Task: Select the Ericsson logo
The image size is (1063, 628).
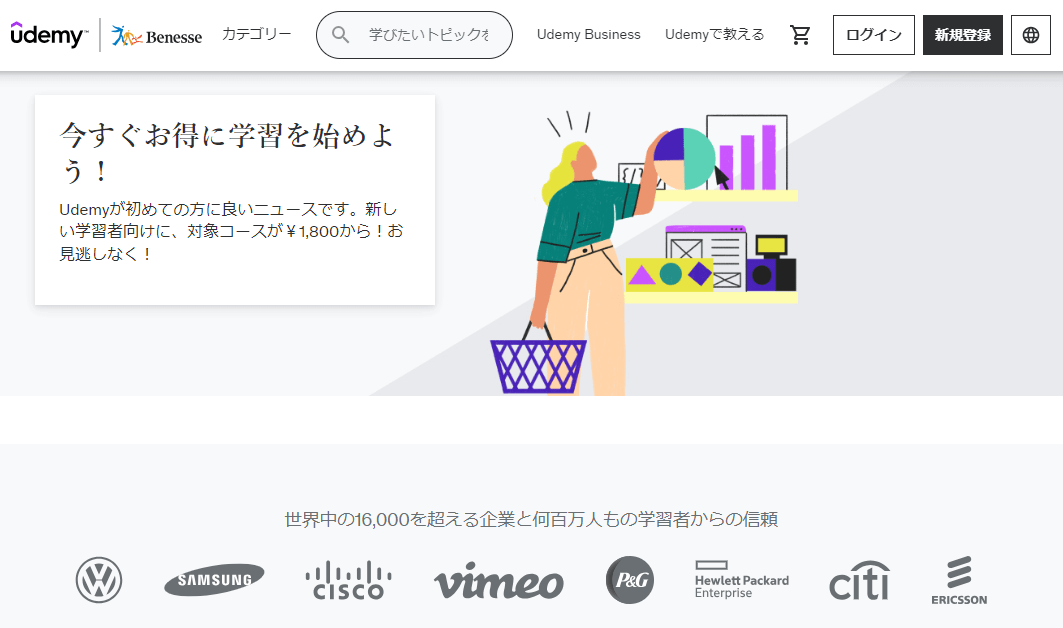Action: tap(959, 581)
